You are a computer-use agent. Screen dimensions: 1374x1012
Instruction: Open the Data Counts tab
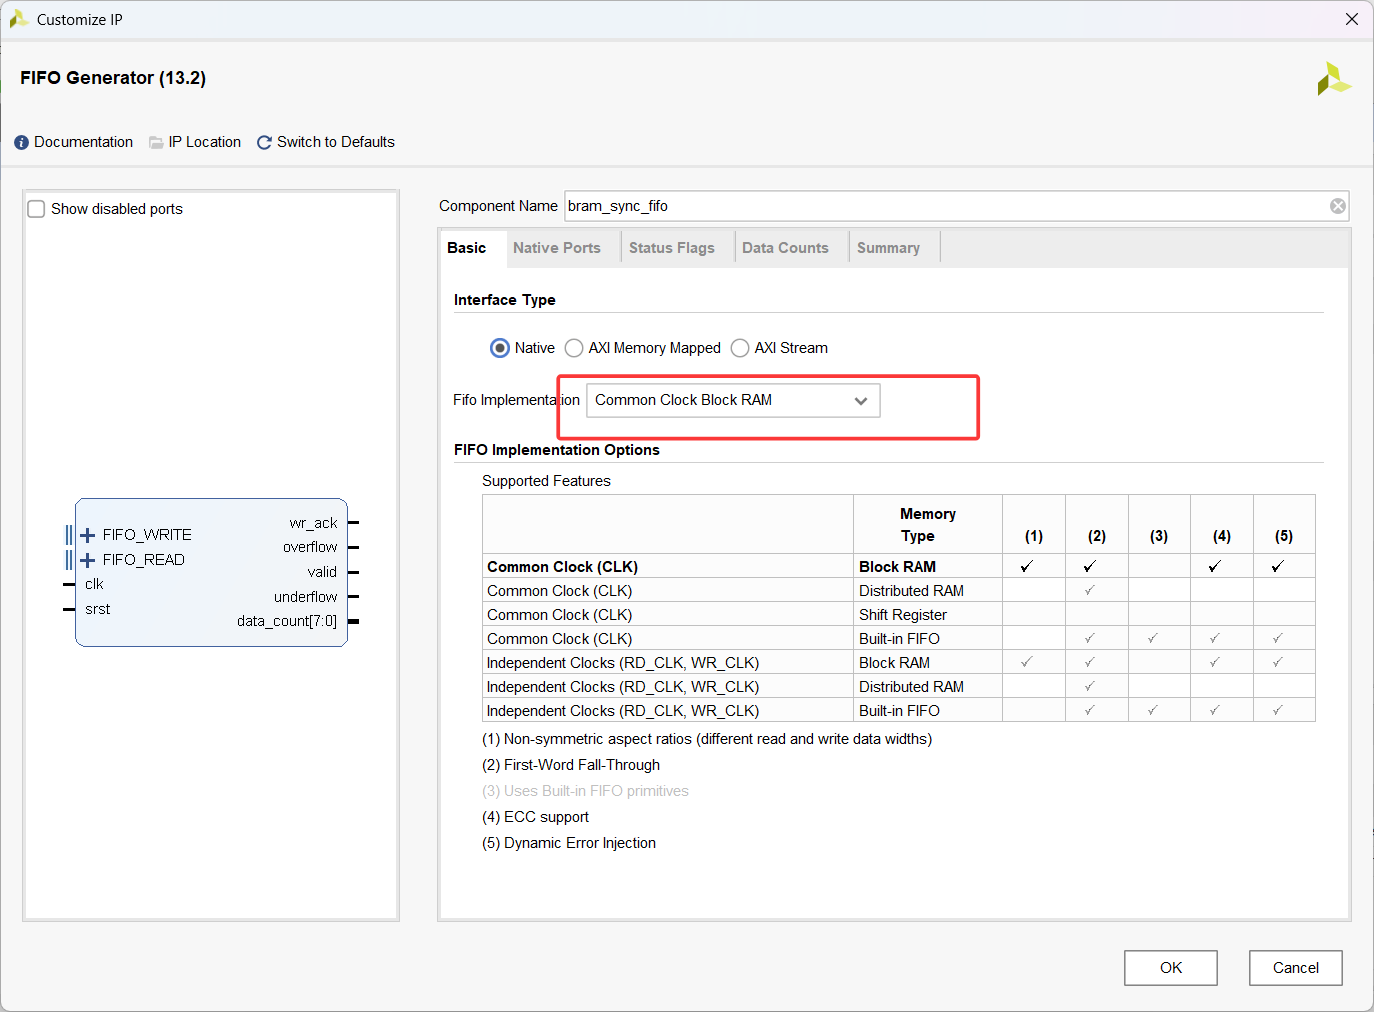point(785,248)
